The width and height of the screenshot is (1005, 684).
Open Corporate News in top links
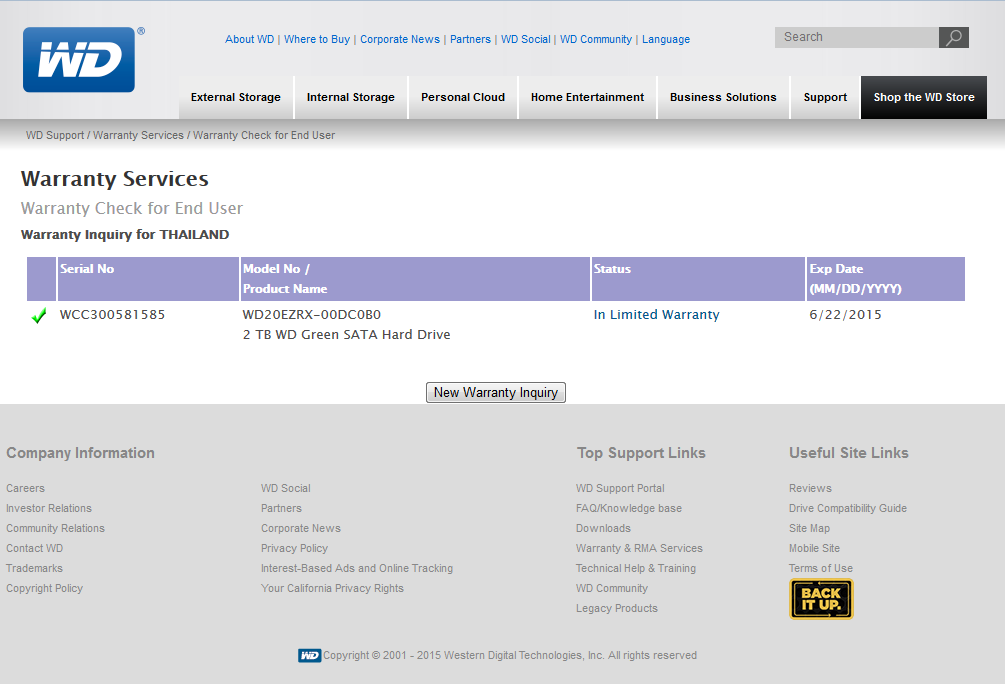tap(400, 39)
